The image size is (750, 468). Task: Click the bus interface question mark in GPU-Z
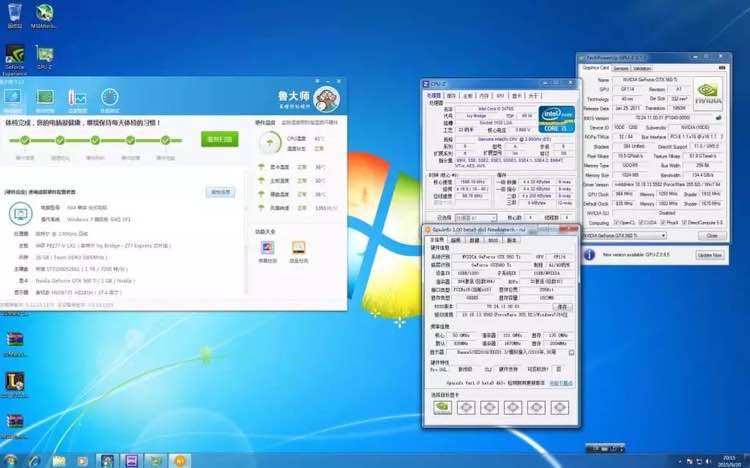[722, 137]
